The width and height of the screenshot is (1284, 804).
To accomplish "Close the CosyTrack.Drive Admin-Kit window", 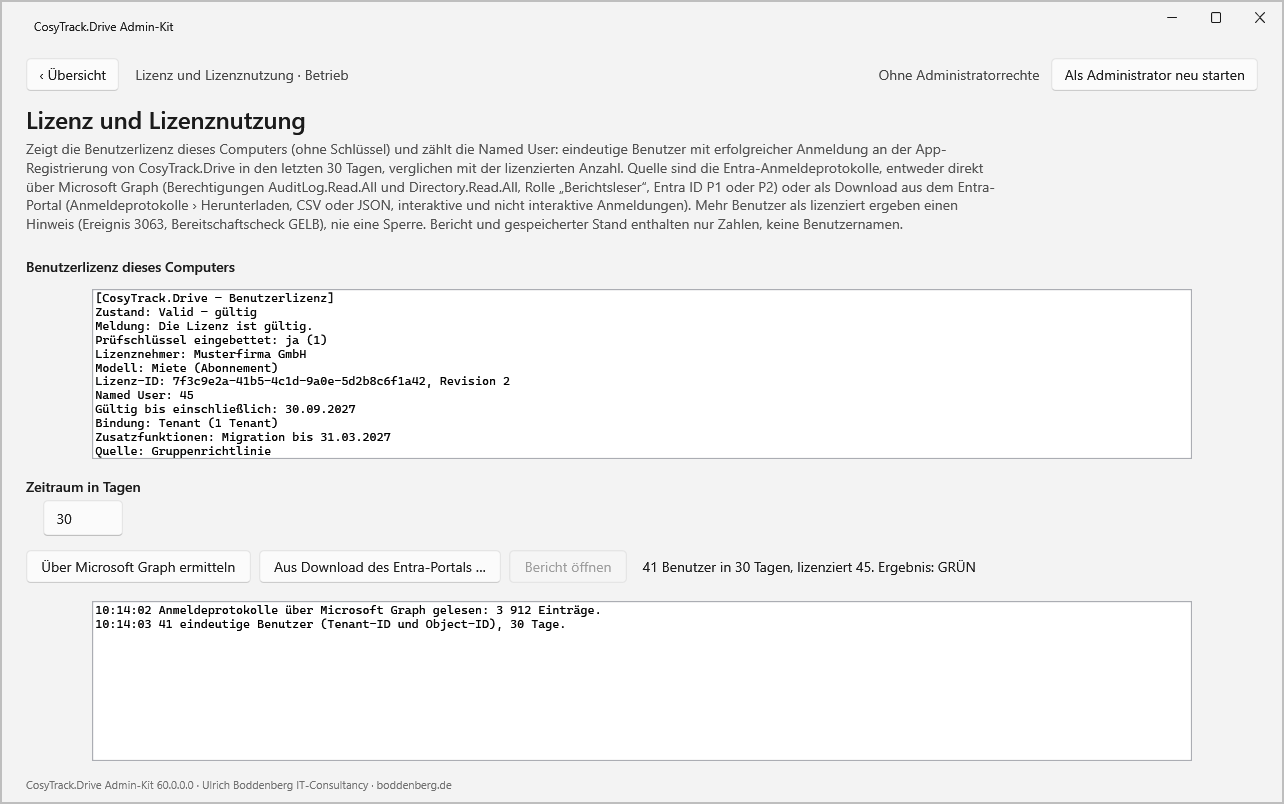I will pyautogui.click(x=1260, y=18).
